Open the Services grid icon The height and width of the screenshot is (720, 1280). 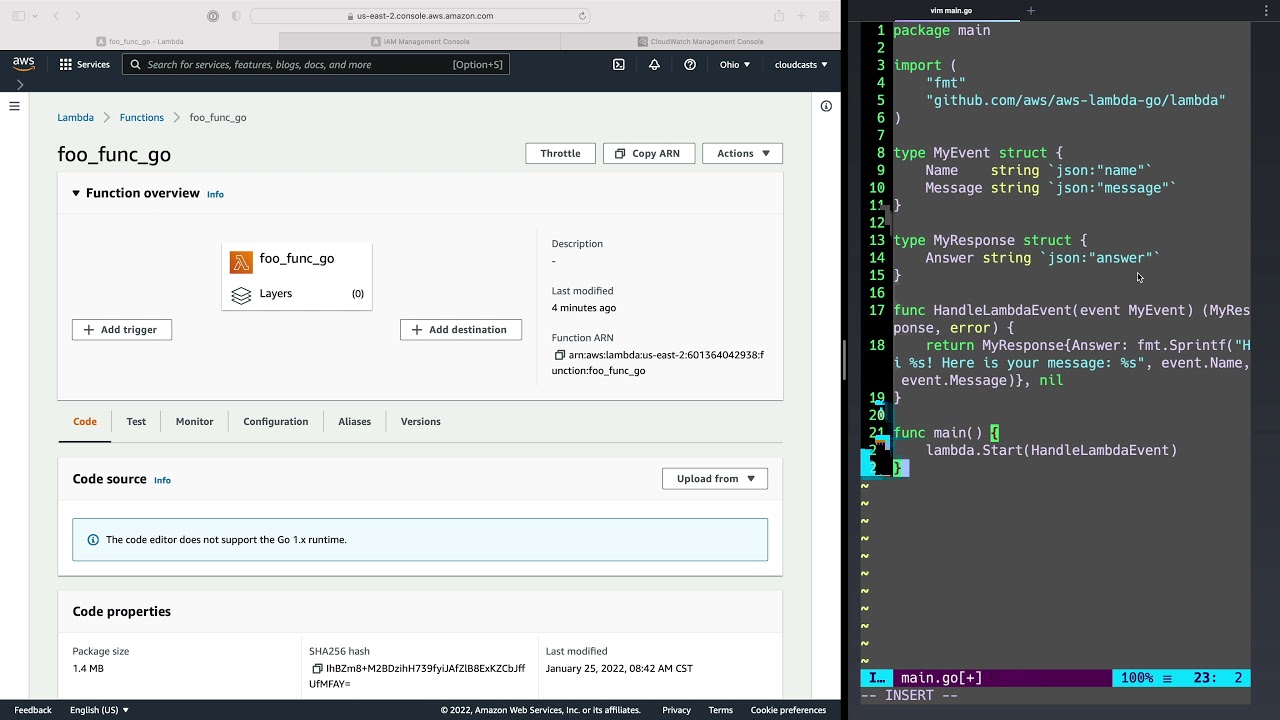coord(66,64)
